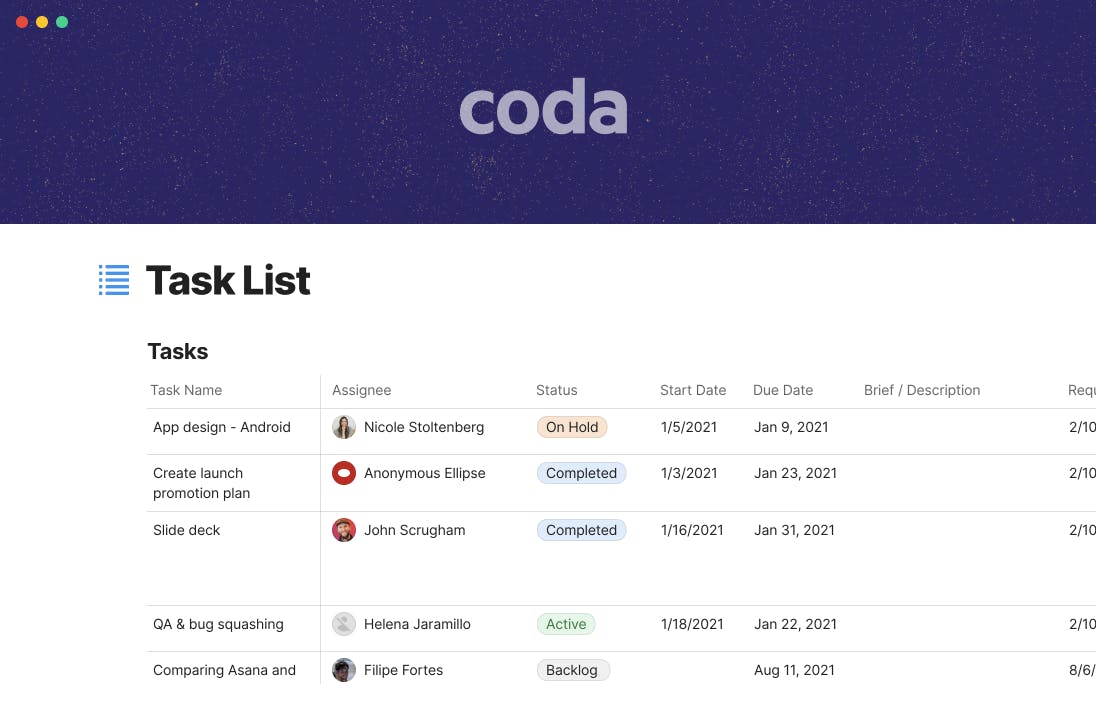Open the On Hold status tag

(572, 427)
